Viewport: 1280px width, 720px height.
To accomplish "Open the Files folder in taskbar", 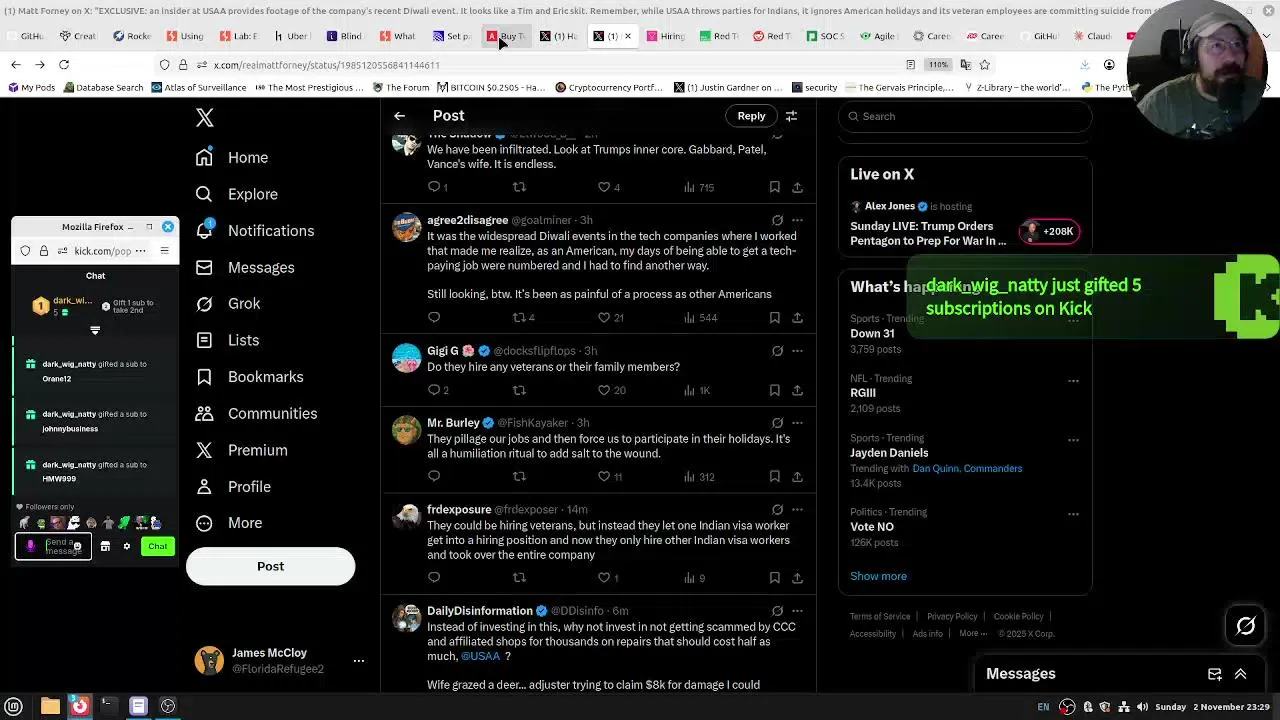I will (x=50, y=706).
